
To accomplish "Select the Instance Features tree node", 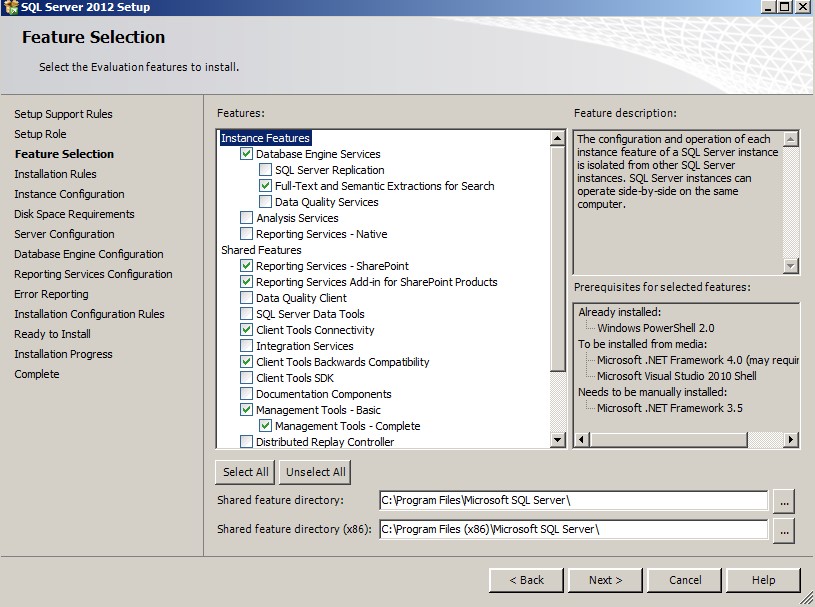I will click(265, 138).
